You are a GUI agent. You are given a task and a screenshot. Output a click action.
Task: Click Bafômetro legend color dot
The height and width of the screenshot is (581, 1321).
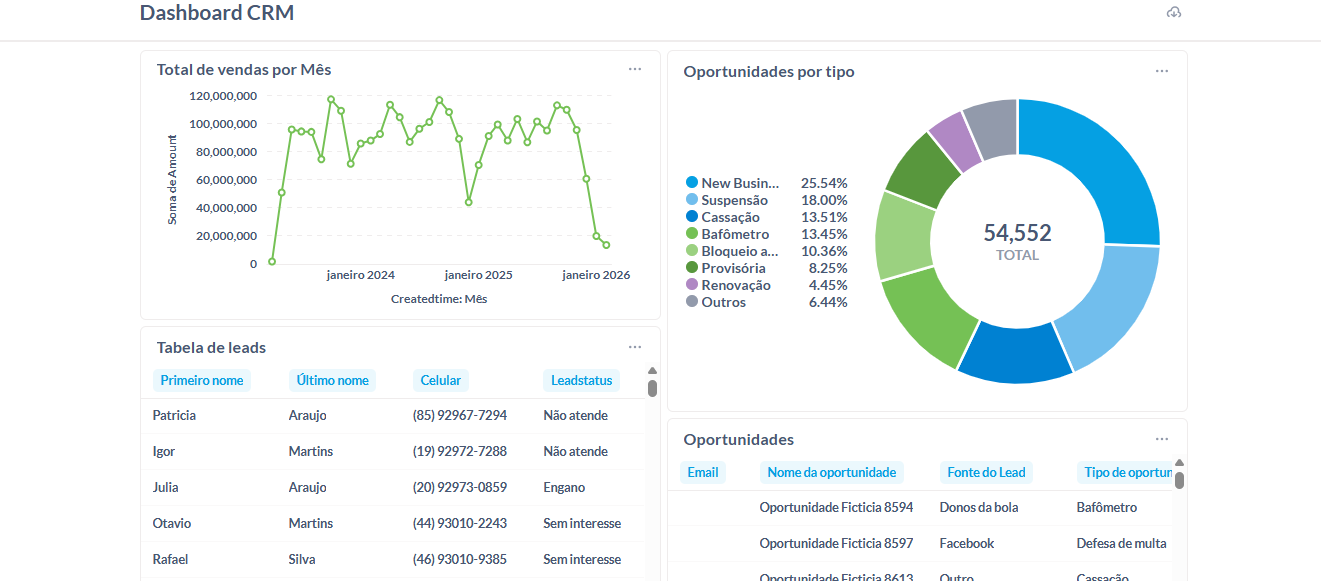tap(691, 234)
